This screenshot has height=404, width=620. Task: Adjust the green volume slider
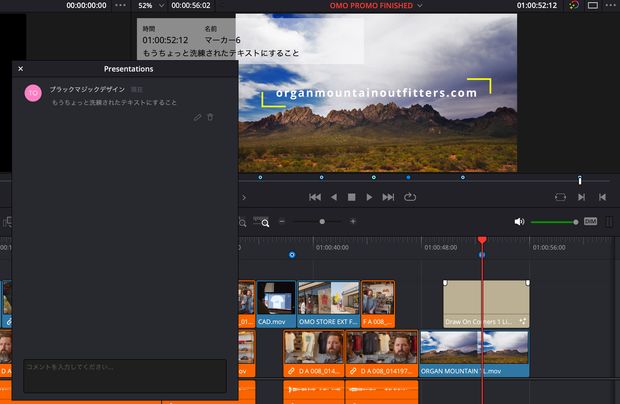(x=554, y=222)
